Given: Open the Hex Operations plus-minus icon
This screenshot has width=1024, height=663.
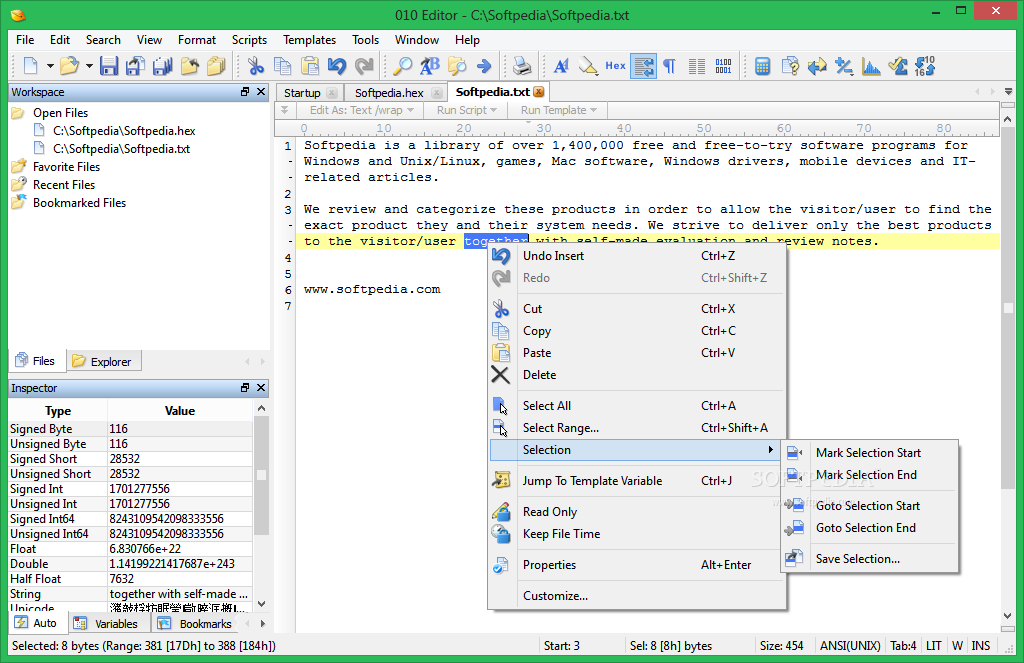Looking at the screenshot, I should coord(844,66).
